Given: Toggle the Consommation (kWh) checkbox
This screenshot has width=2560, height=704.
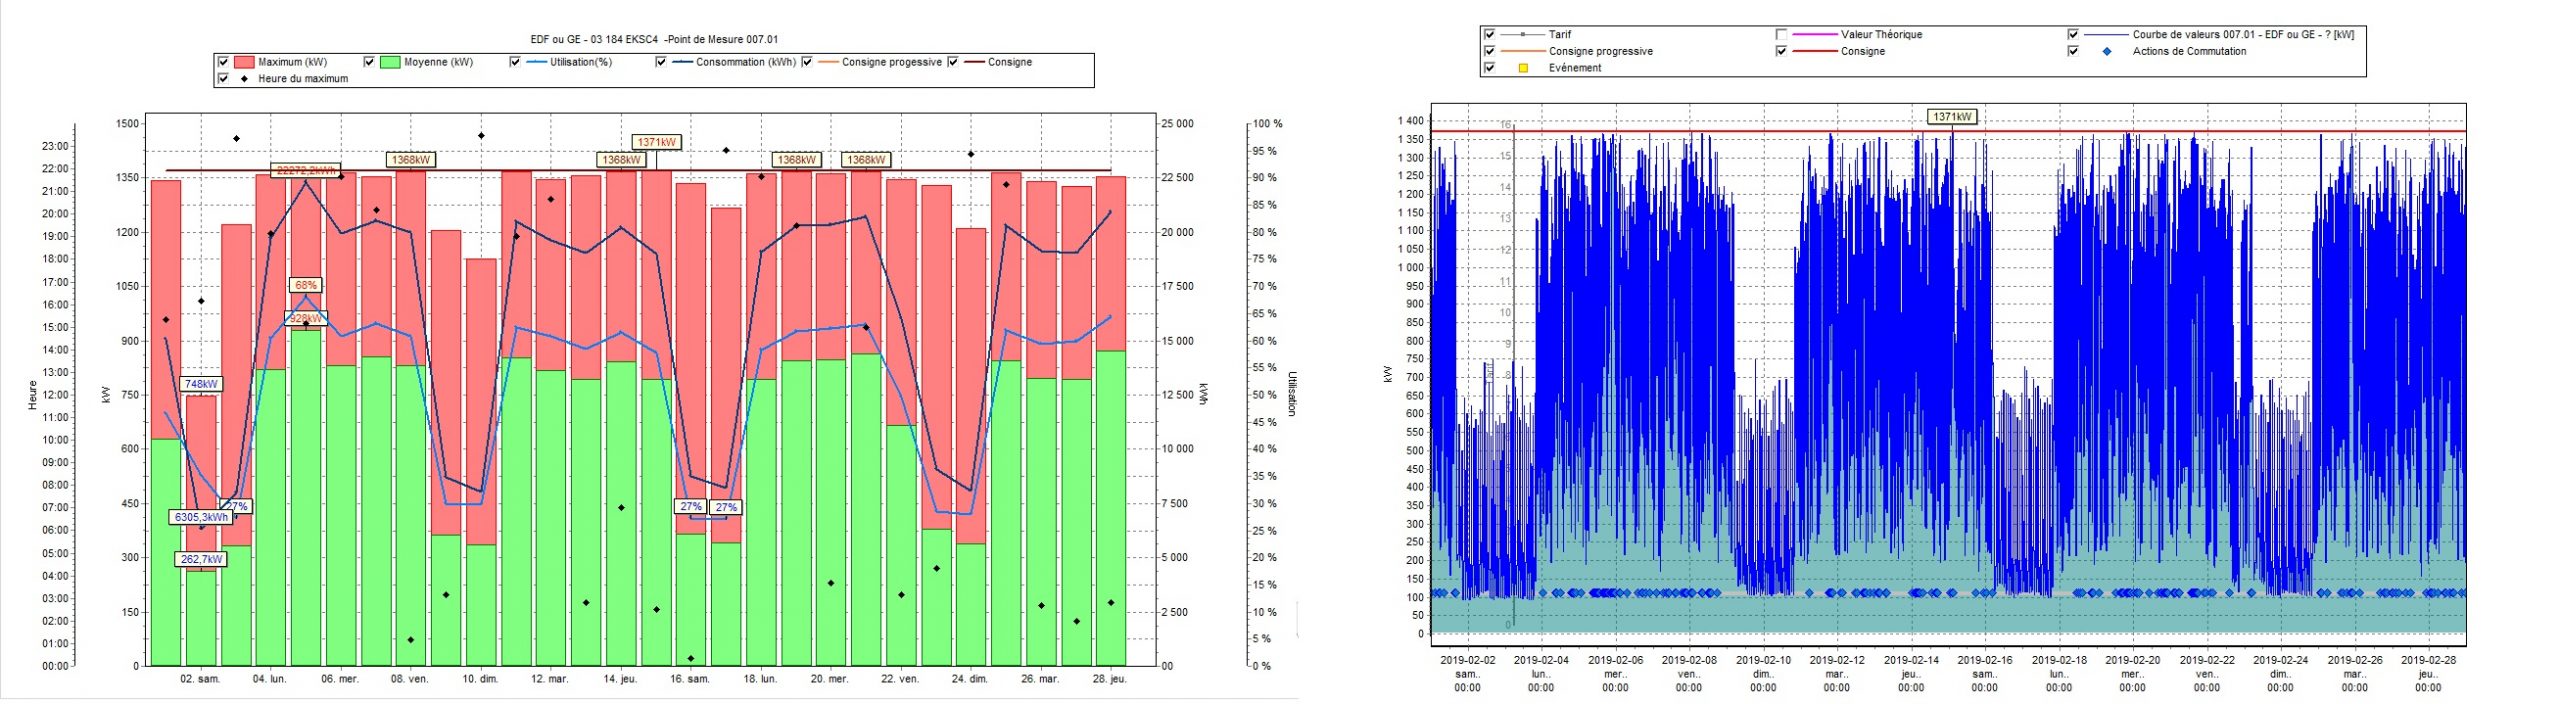Looking at the screenshot, I should [x=661, y=62].
